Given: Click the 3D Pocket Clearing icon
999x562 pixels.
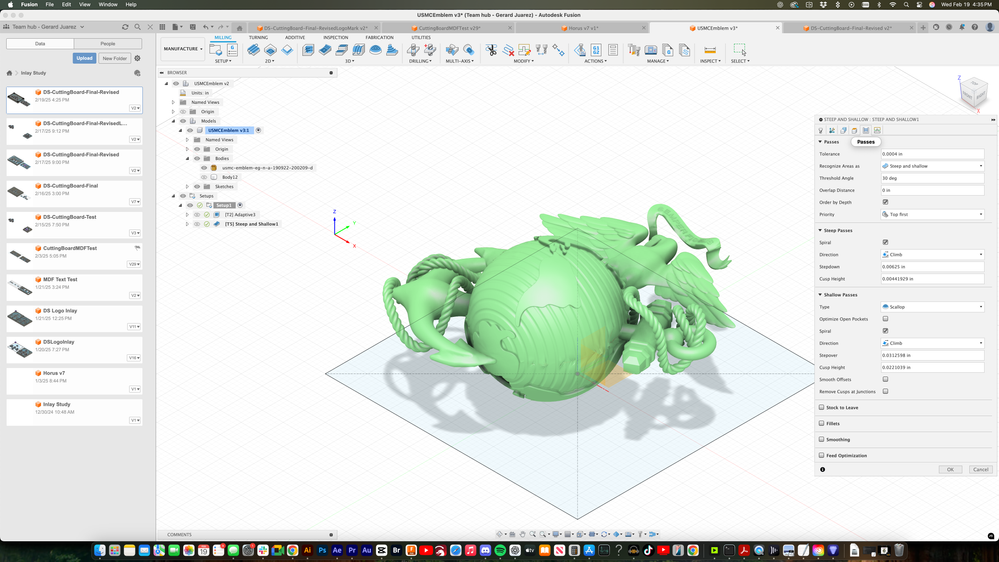Looking at the screenshot, I should coord(325,50).
